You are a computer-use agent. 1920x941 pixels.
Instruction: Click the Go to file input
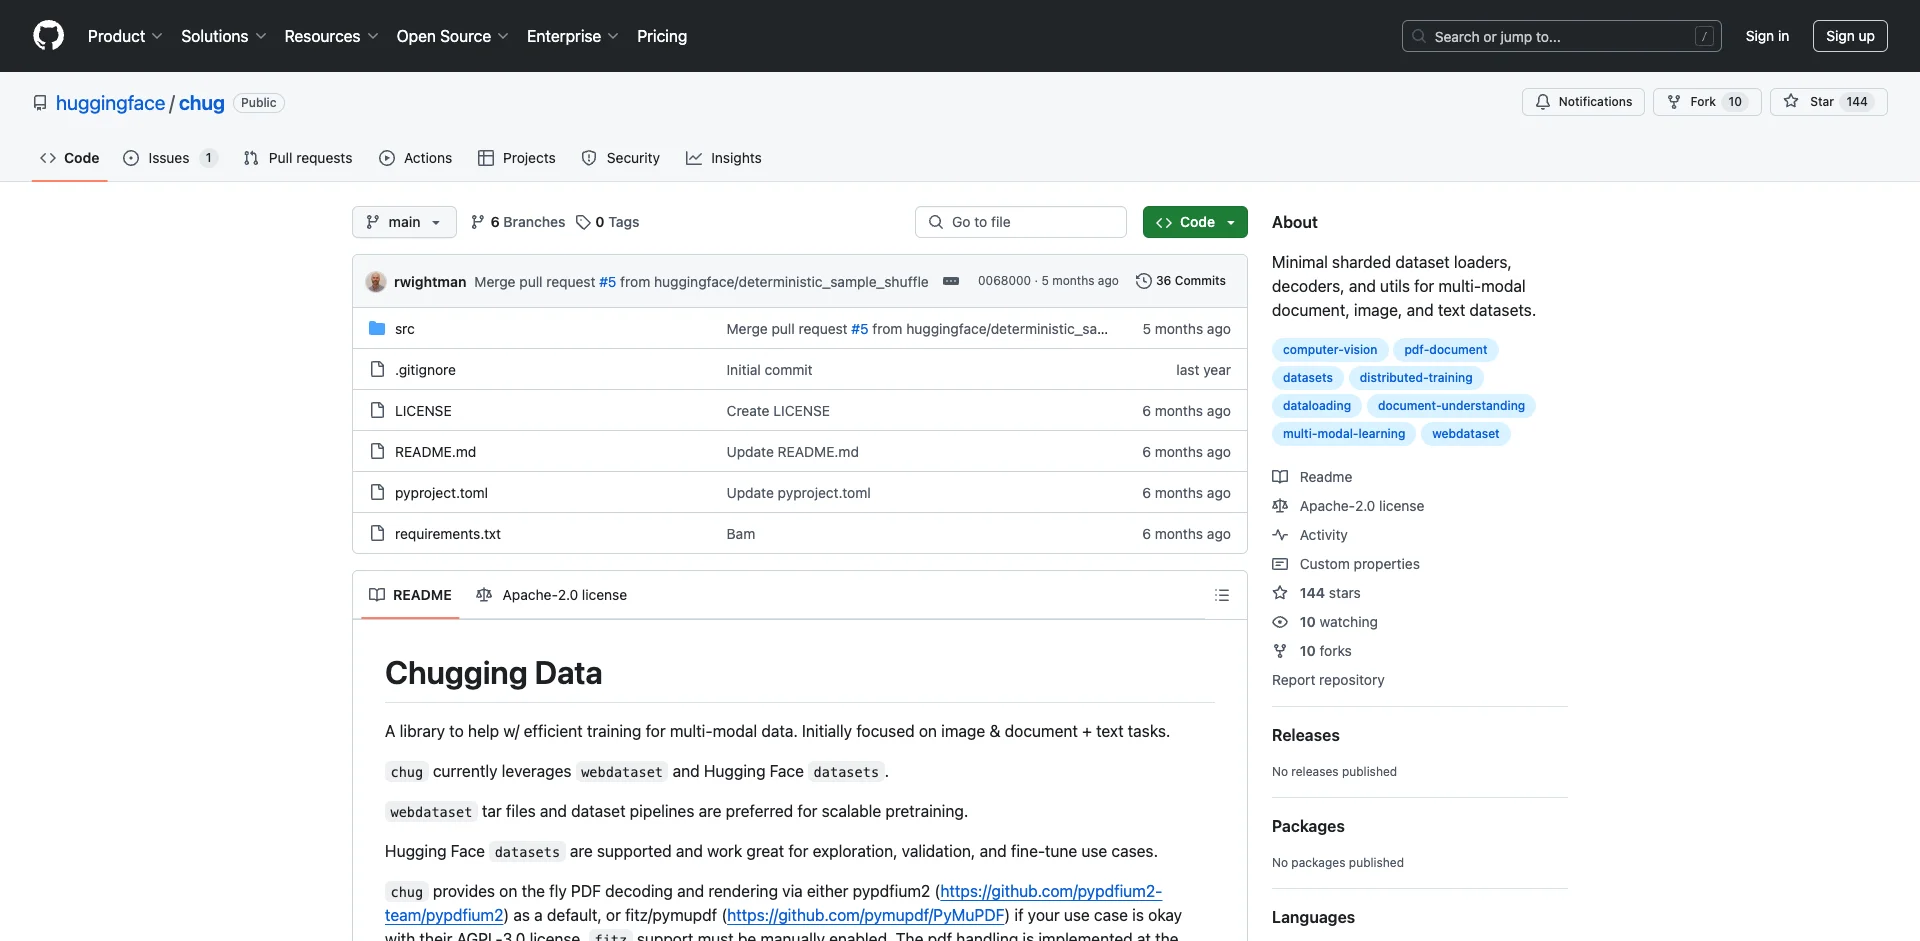click(1021, 222)
